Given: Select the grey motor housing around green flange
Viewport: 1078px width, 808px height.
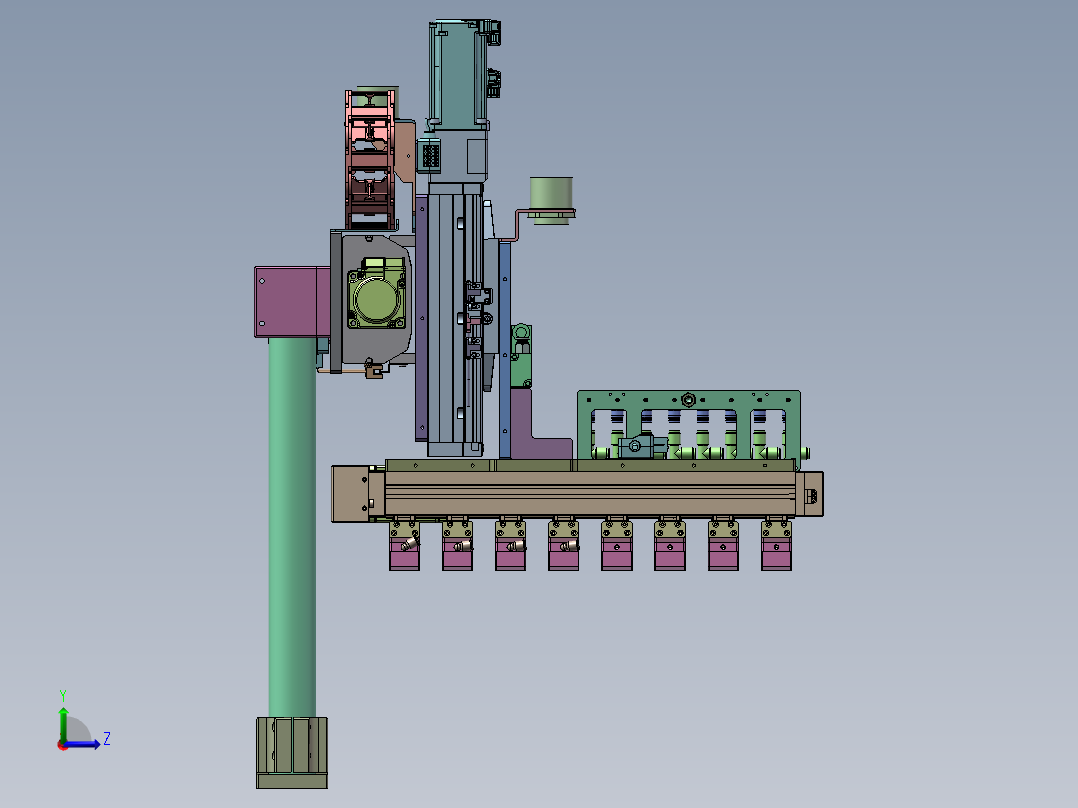Looking at the screenshot, I should point(377,300).
